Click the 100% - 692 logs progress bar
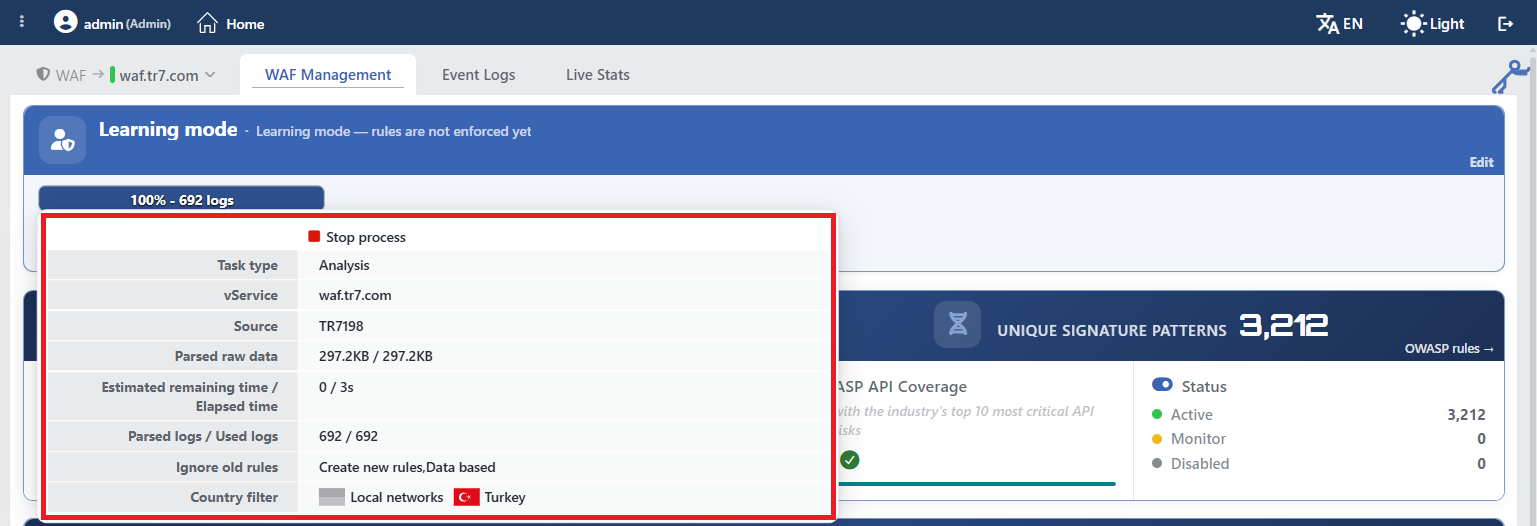This screenshot has width=1537, height=526. (182, 199)
